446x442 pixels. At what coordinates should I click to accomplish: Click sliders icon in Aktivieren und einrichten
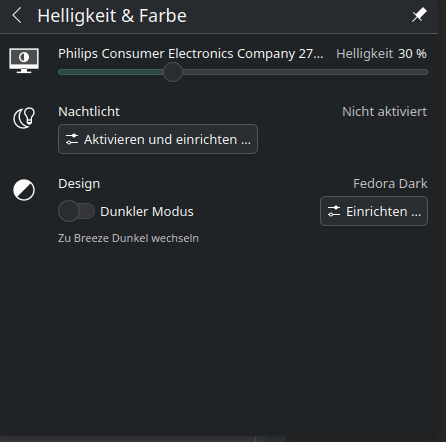(x=72, y=139)
